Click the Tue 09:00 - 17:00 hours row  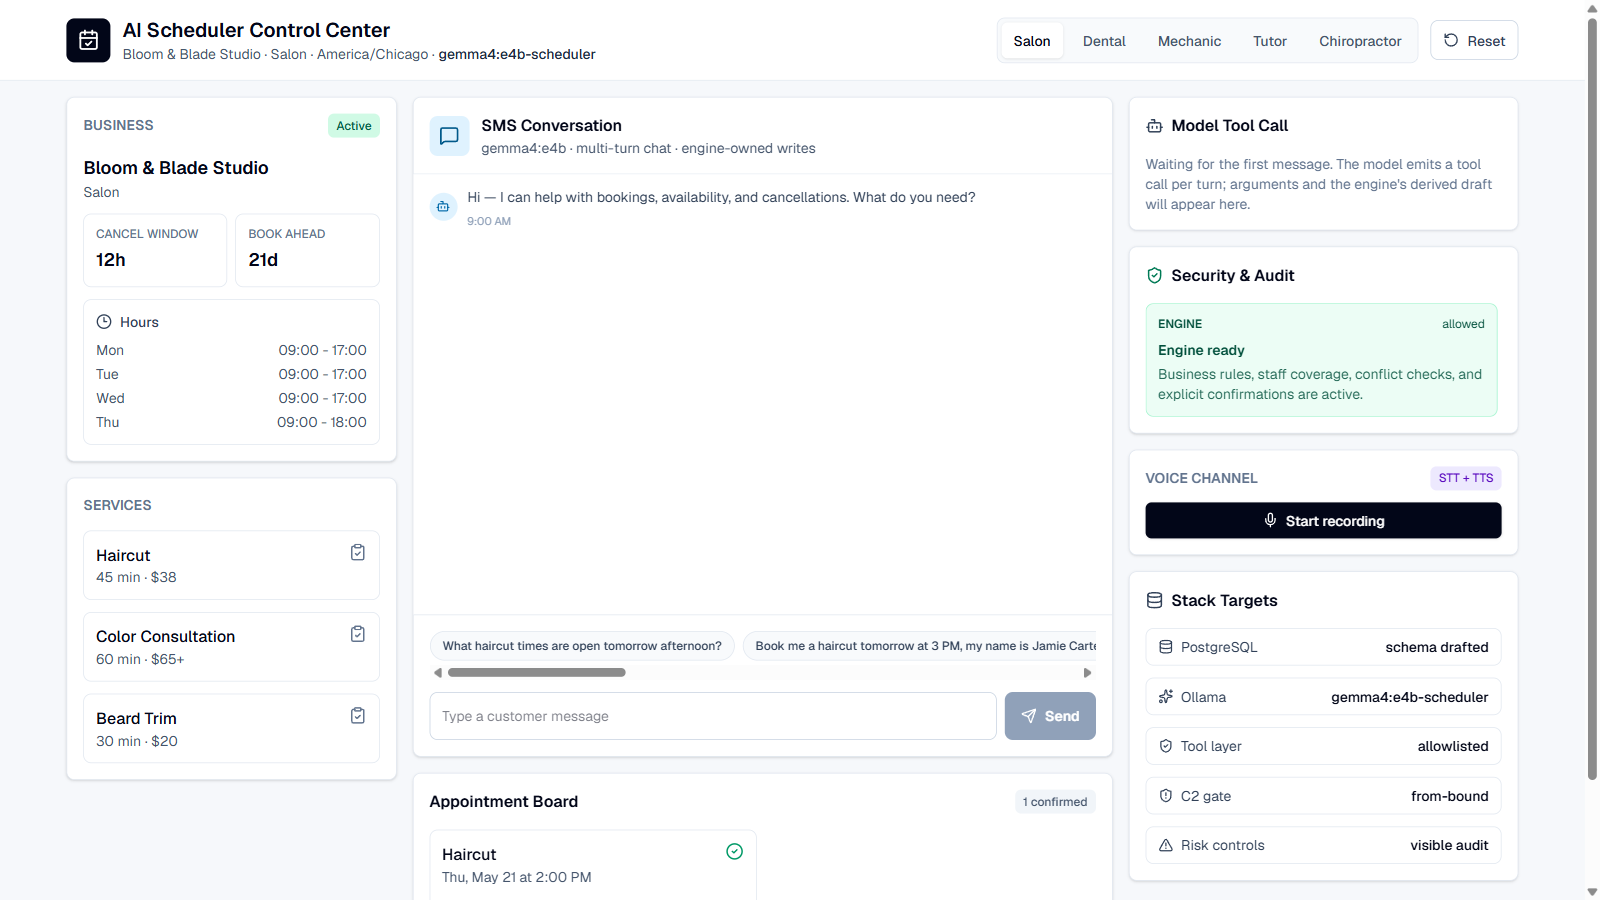[x=231, y=374]
